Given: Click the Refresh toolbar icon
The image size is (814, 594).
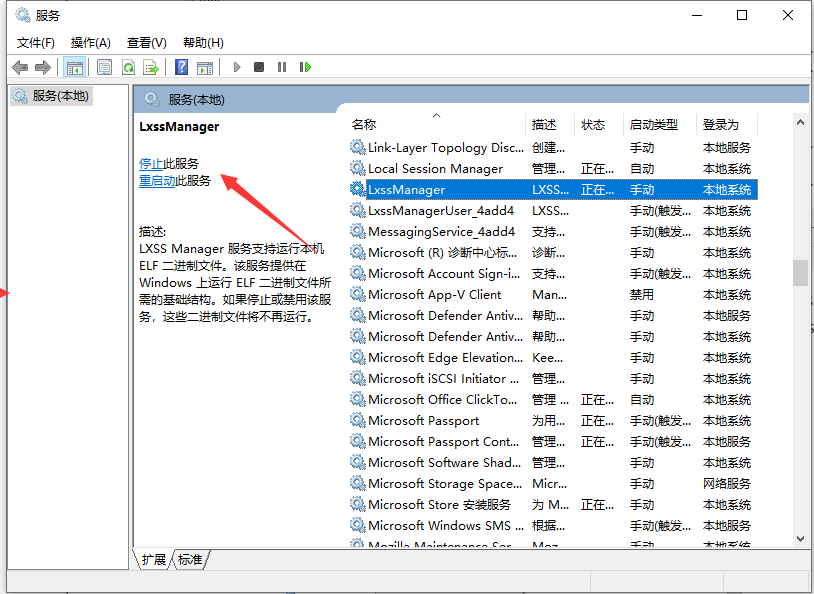Looking at the screenshot, I should (x=128, y=67).
